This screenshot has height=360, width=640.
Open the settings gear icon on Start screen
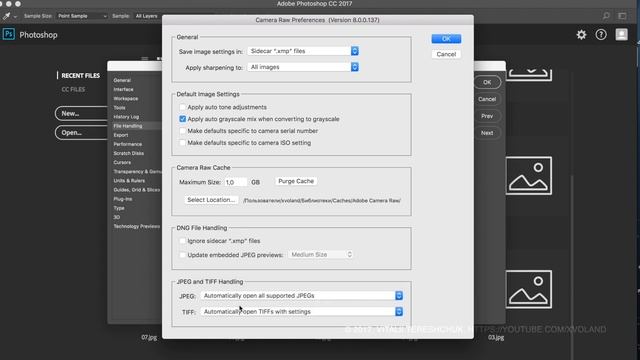[x=581, y=35]
